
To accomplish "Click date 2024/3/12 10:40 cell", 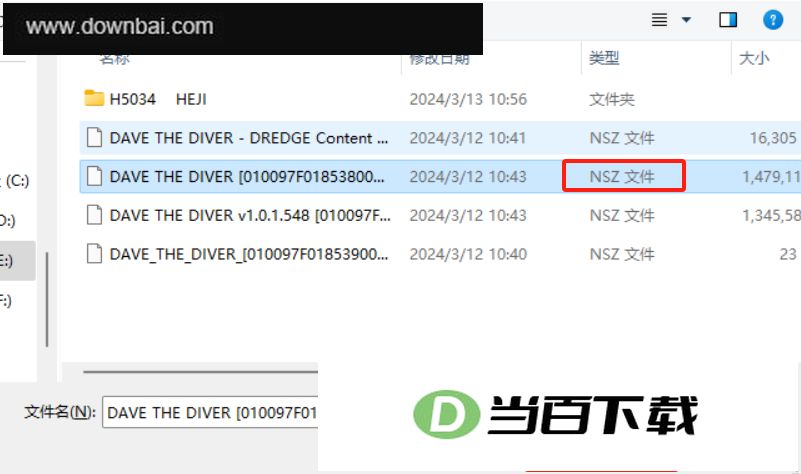I will [x=468, y=254].
